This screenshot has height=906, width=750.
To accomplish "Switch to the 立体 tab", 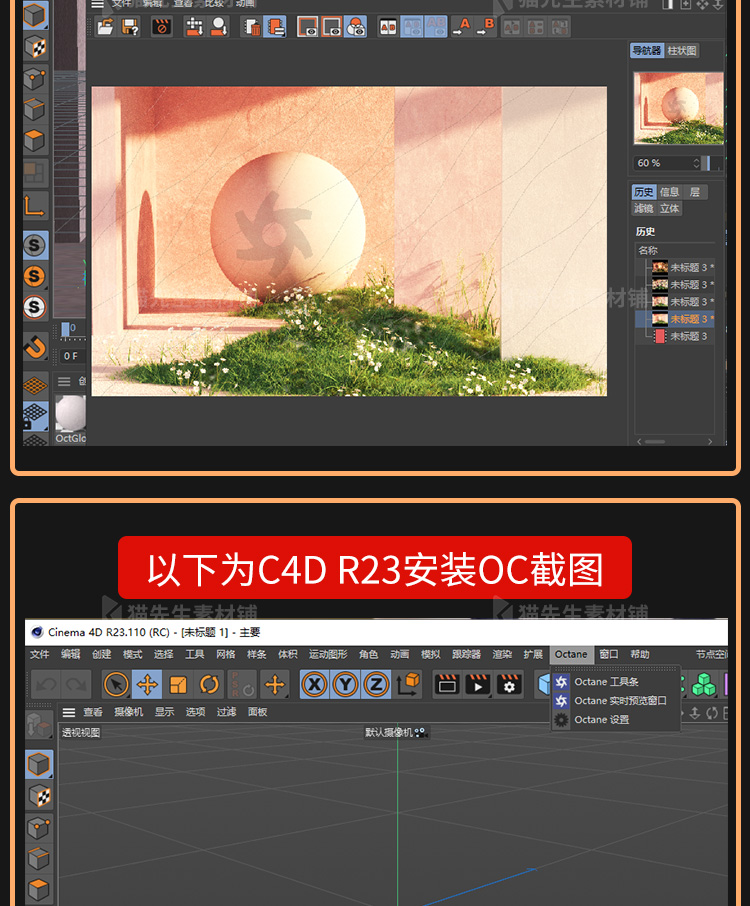I will tap(670, 209).
